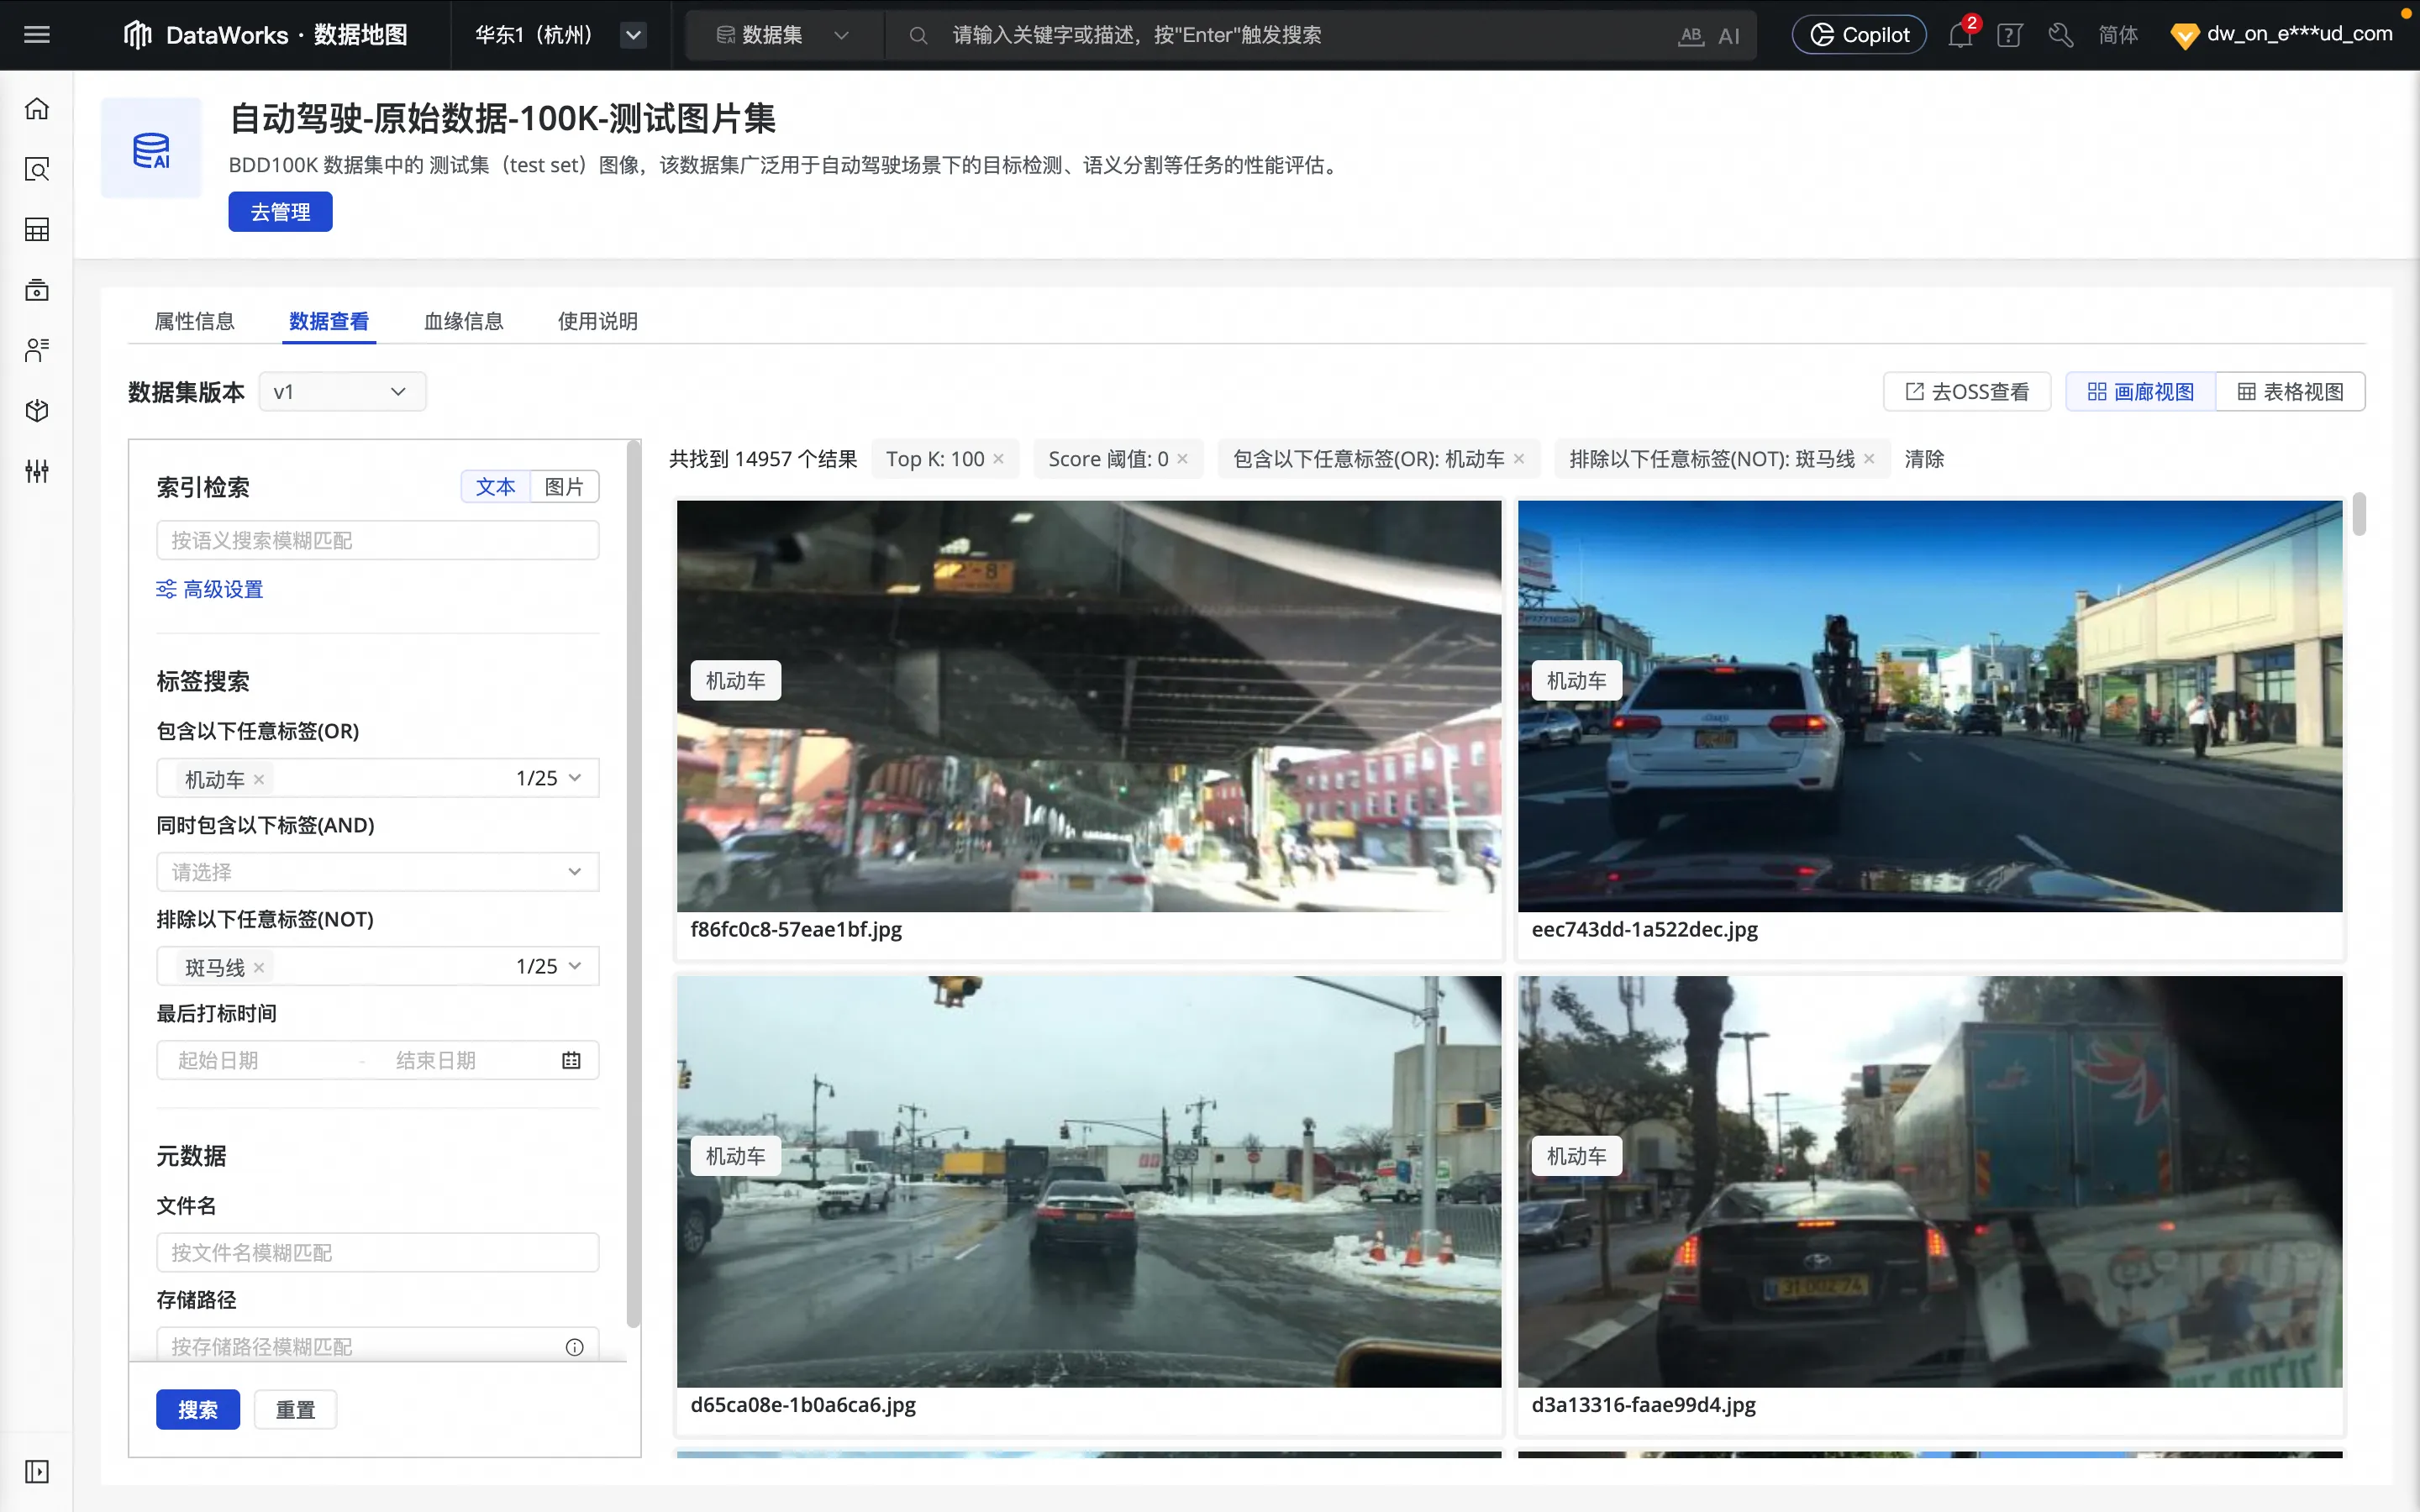The height and width of the screenshot is (1512, 2420).
Task: Open the Copilot assistant
Action: click(x=1857, y=33)
